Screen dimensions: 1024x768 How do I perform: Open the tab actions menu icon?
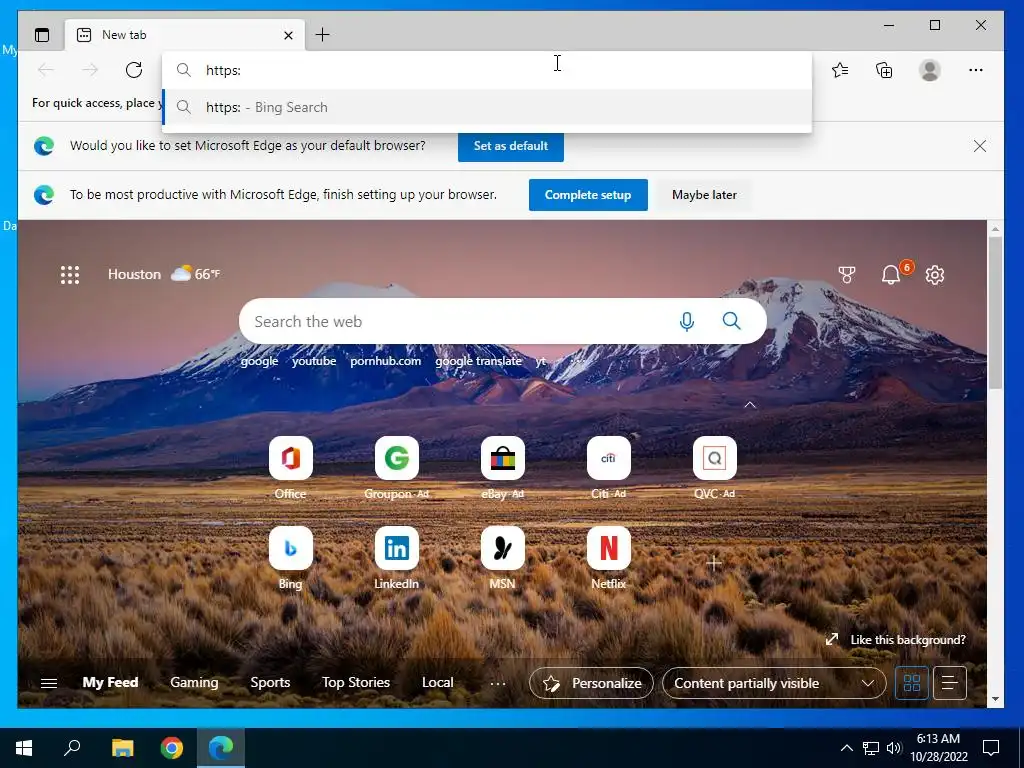click(x=42, y=35)
